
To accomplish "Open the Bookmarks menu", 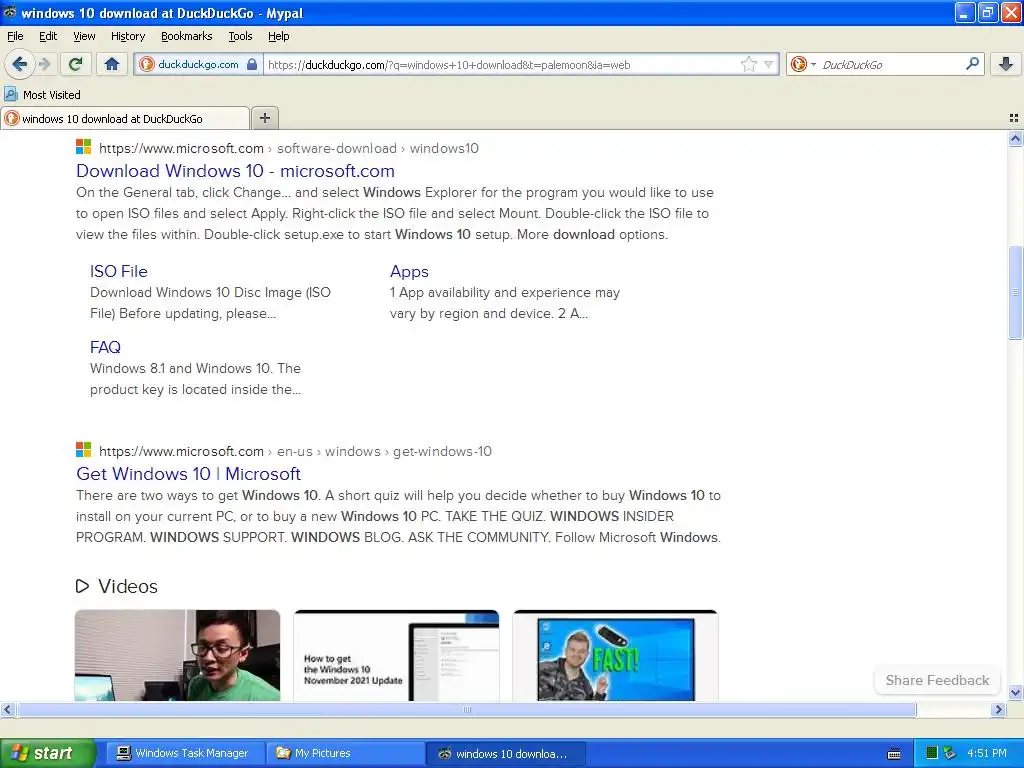I will tap(186, 36).
